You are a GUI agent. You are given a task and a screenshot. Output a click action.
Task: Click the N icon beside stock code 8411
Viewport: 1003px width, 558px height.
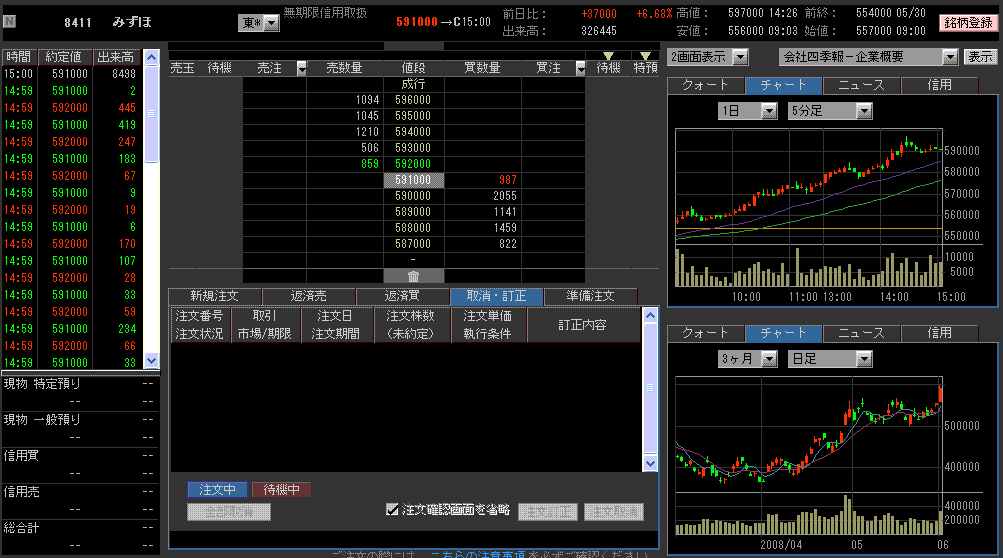pyautogui.click(x=9, y=21)
